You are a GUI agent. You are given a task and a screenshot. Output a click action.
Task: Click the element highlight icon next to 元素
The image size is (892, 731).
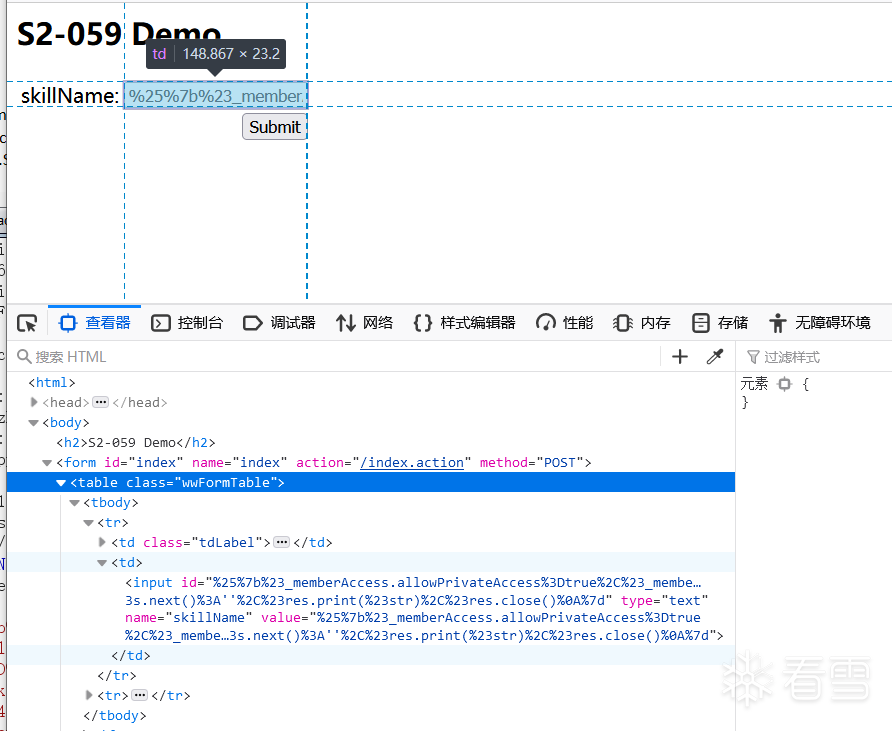(x=784, y=384)
